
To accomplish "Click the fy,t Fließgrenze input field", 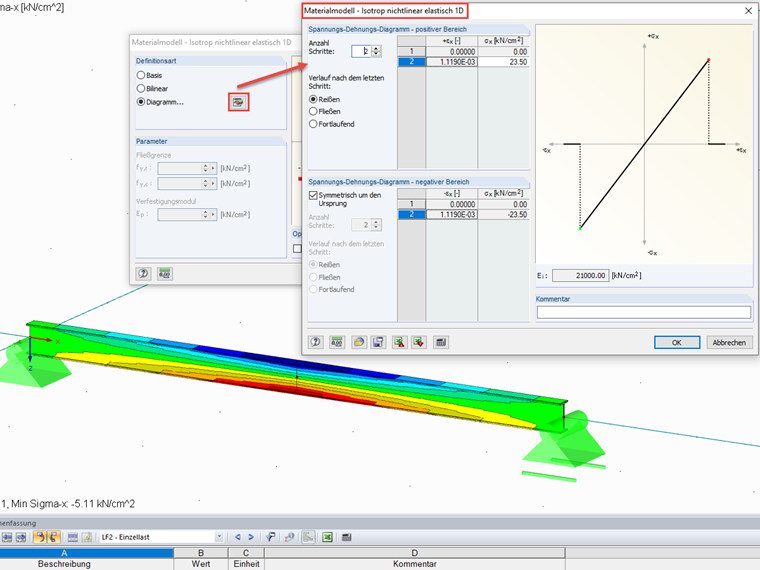I will pos(179,168).
